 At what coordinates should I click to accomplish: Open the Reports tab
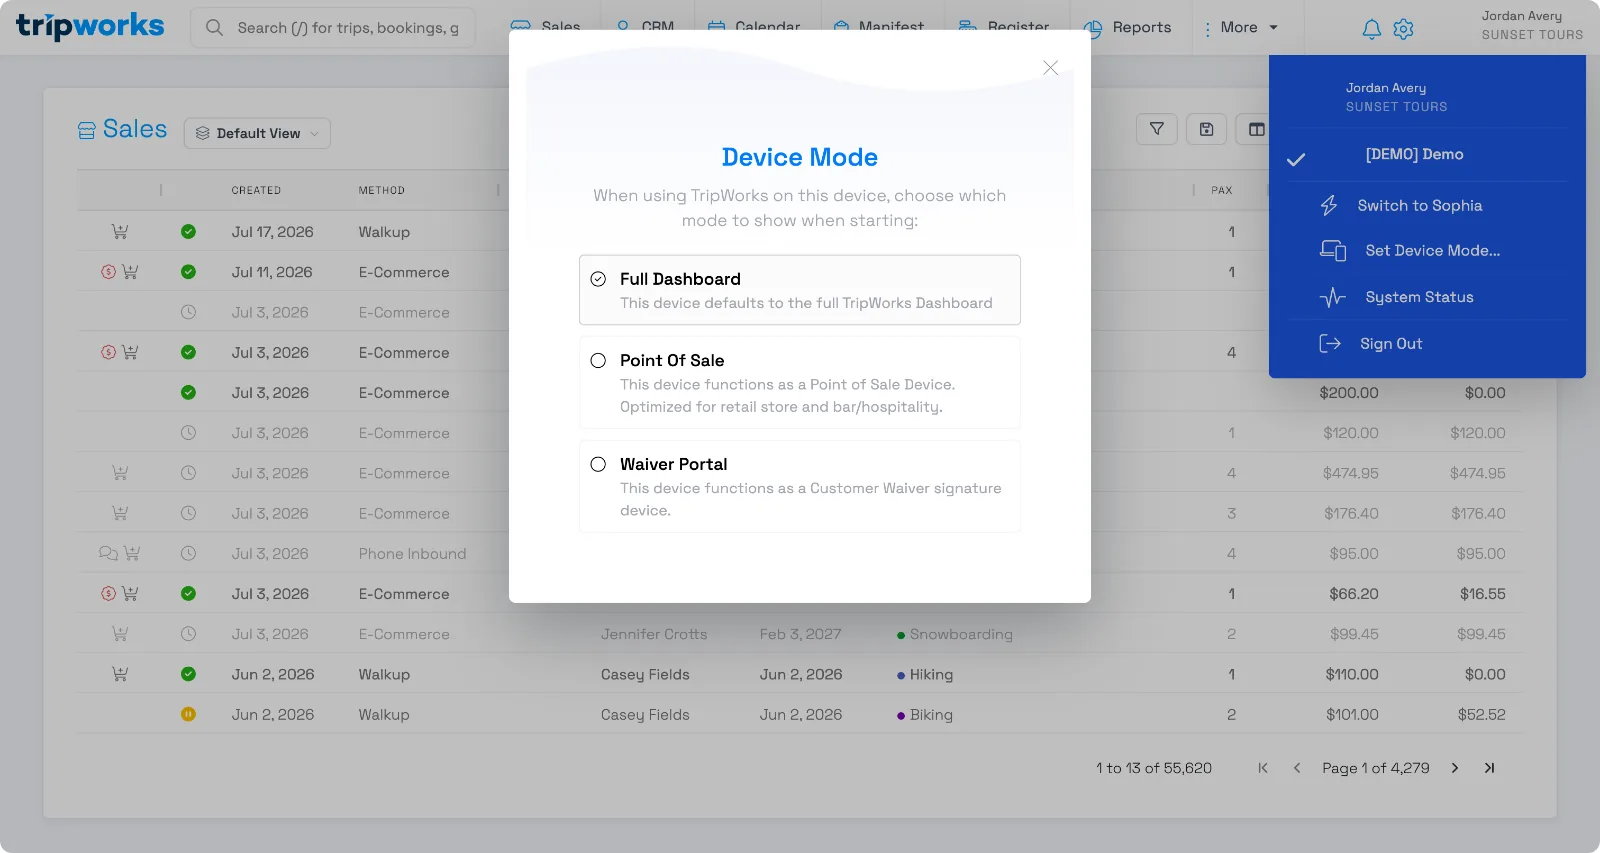[x=1127, y=27]
